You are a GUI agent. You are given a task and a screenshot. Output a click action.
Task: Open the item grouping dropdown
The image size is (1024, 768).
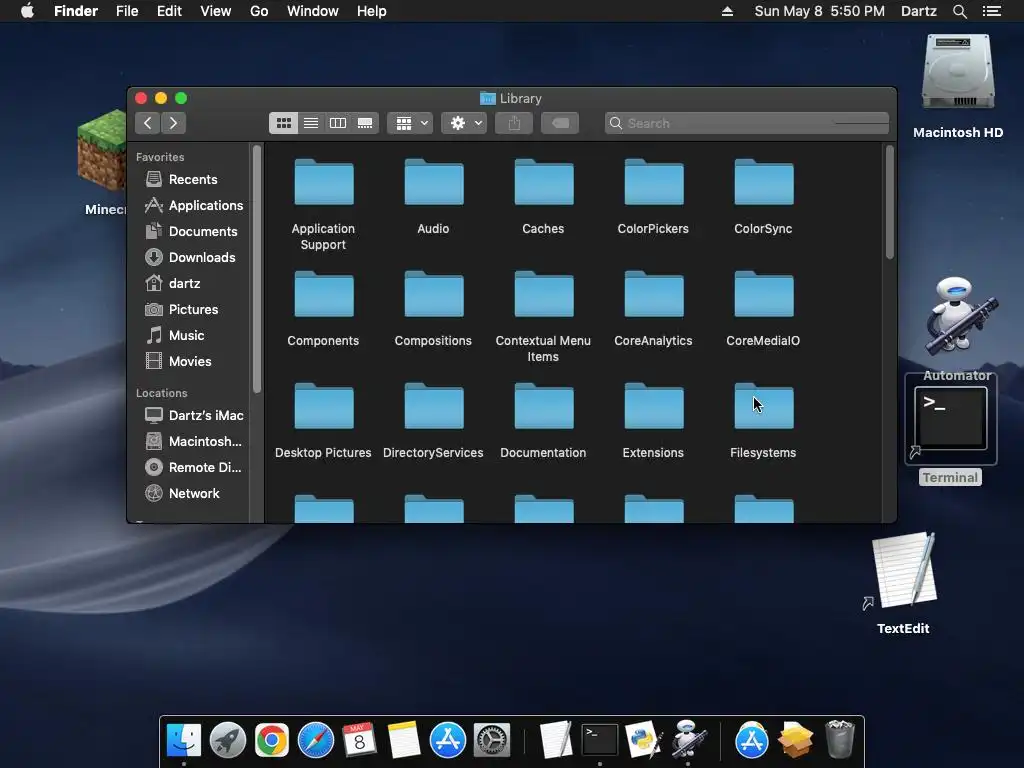(410, 123)
